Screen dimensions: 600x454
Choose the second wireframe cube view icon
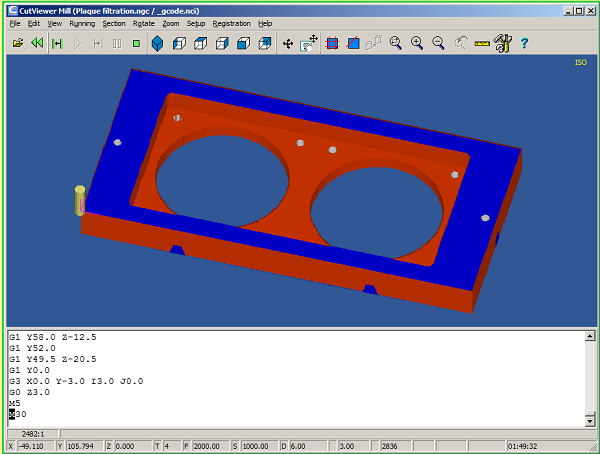pyautogui.click(x=201, y=43)
